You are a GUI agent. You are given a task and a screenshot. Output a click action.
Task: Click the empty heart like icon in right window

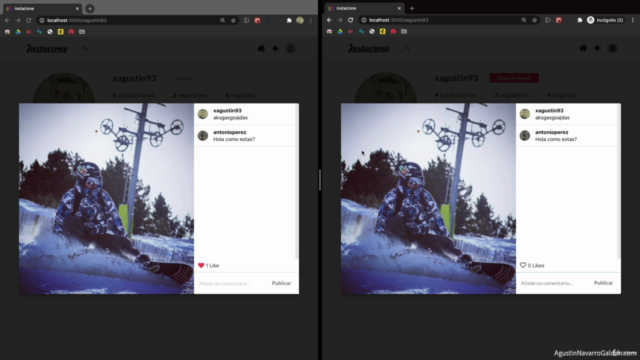[523, 265]
